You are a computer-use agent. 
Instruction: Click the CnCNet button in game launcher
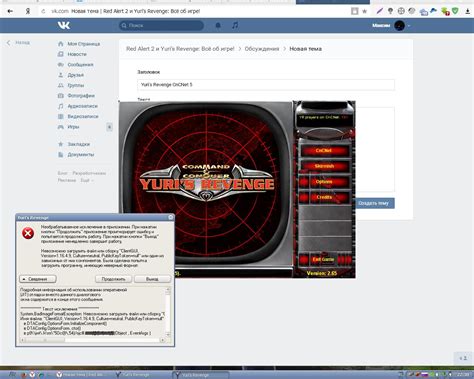pos(324,150)
